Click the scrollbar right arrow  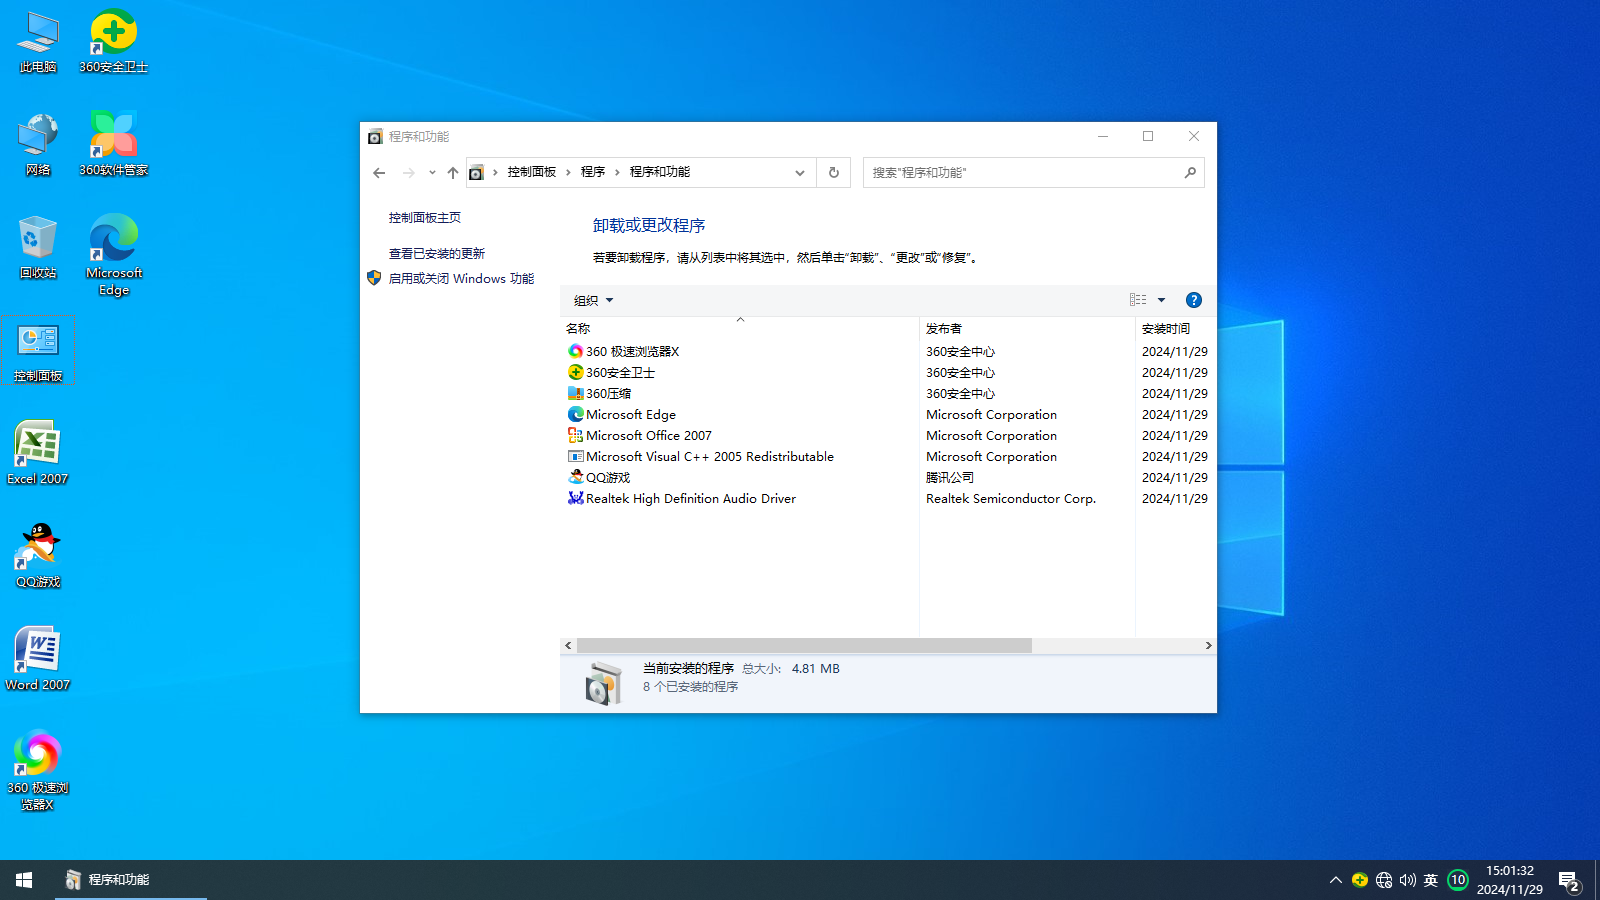pos(1208,646)
